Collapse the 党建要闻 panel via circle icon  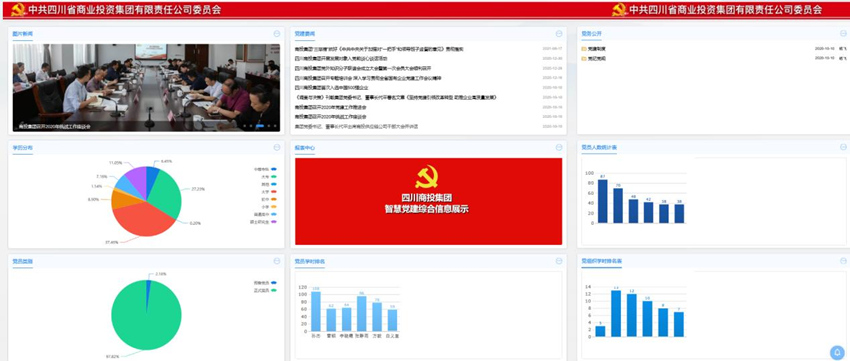(x=559, y=34)
